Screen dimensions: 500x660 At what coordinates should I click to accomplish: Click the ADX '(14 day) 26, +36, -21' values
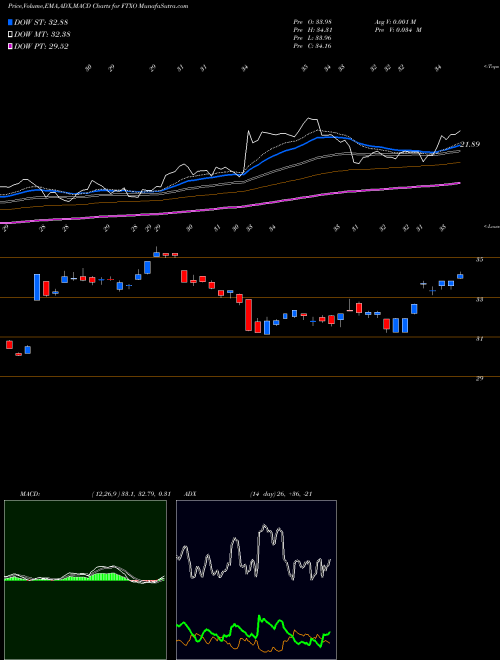280,494
